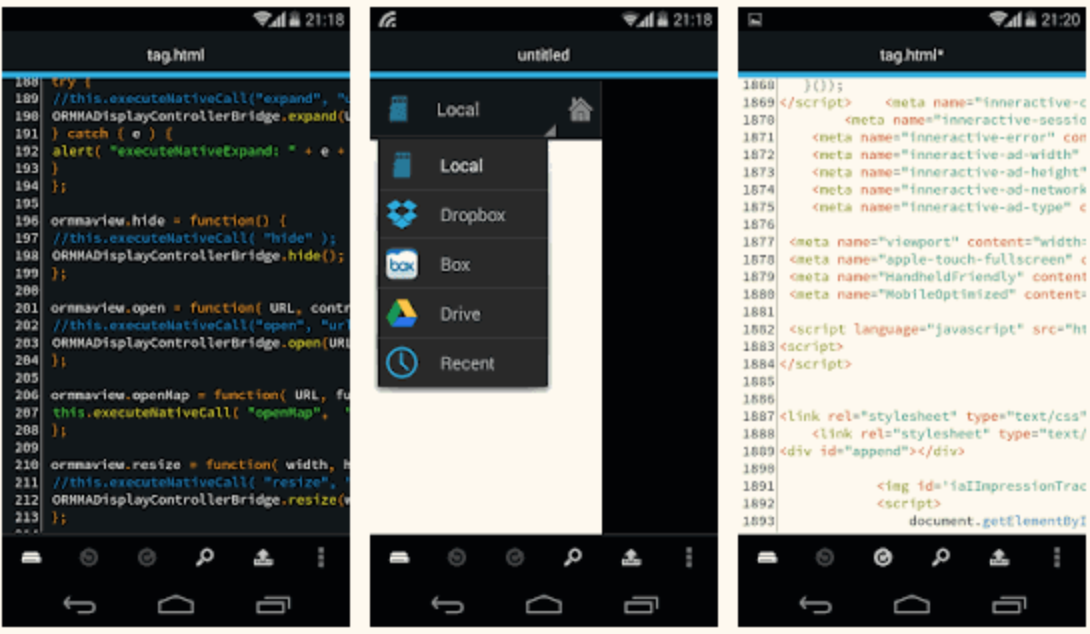This screenshot has height=634, width=1090.
Task: Open search magnifier in left dark tag.html toolbar
Action: tap(204, 557)
